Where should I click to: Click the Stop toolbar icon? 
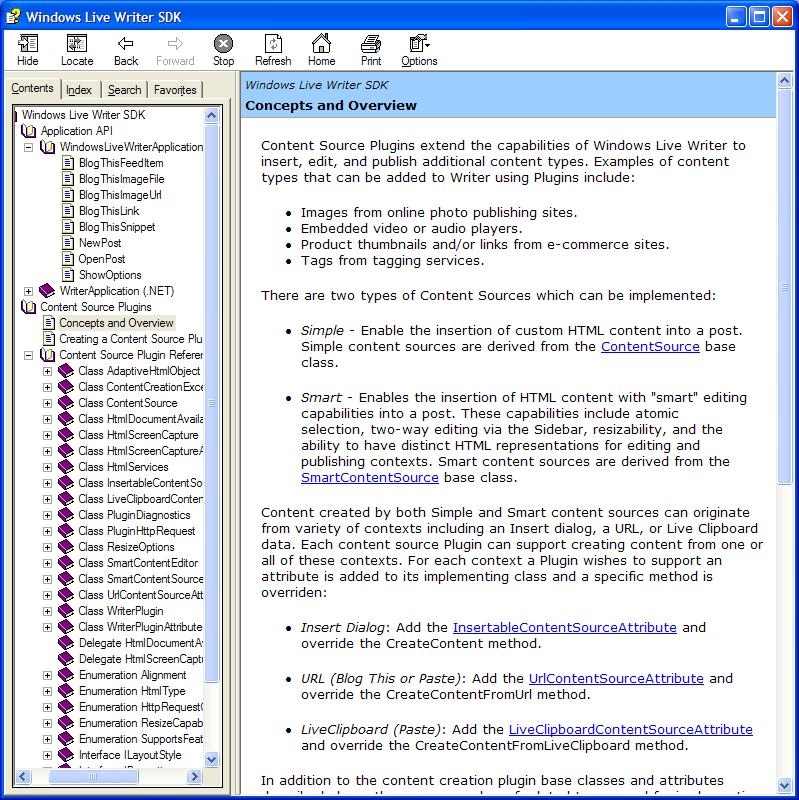coord(223,43)
